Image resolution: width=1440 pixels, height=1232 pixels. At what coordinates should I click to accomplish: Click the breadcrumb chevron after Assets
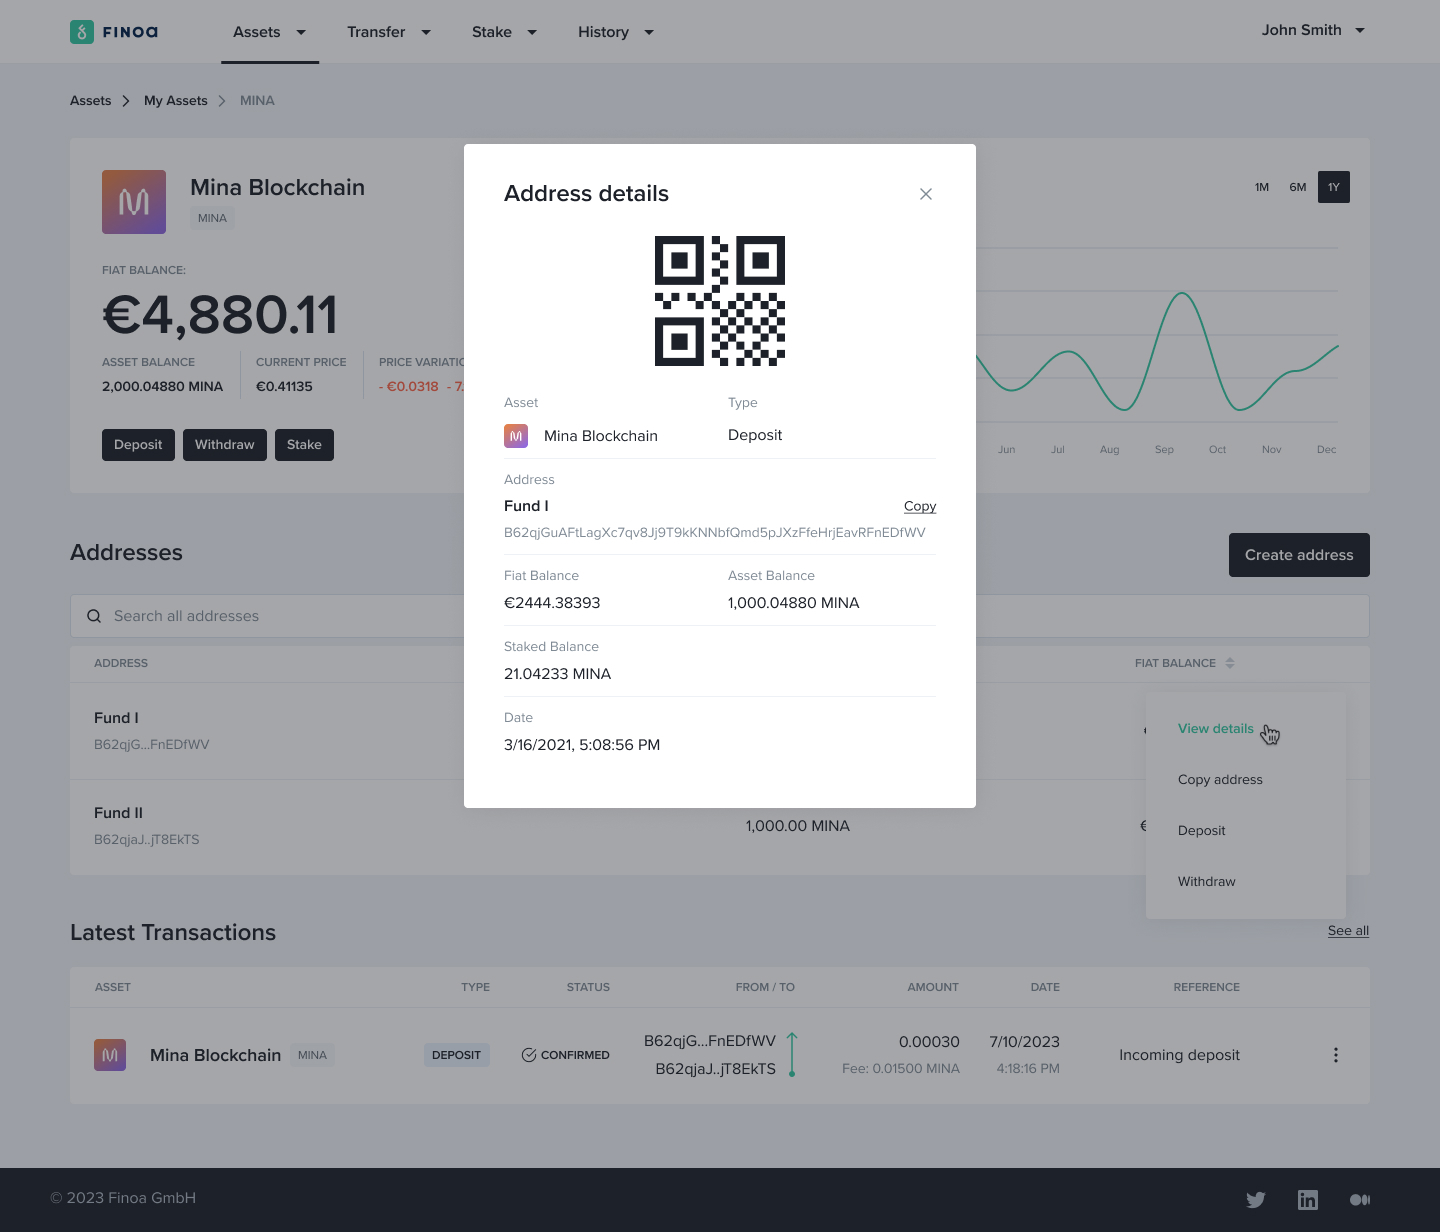click(126, 101)
